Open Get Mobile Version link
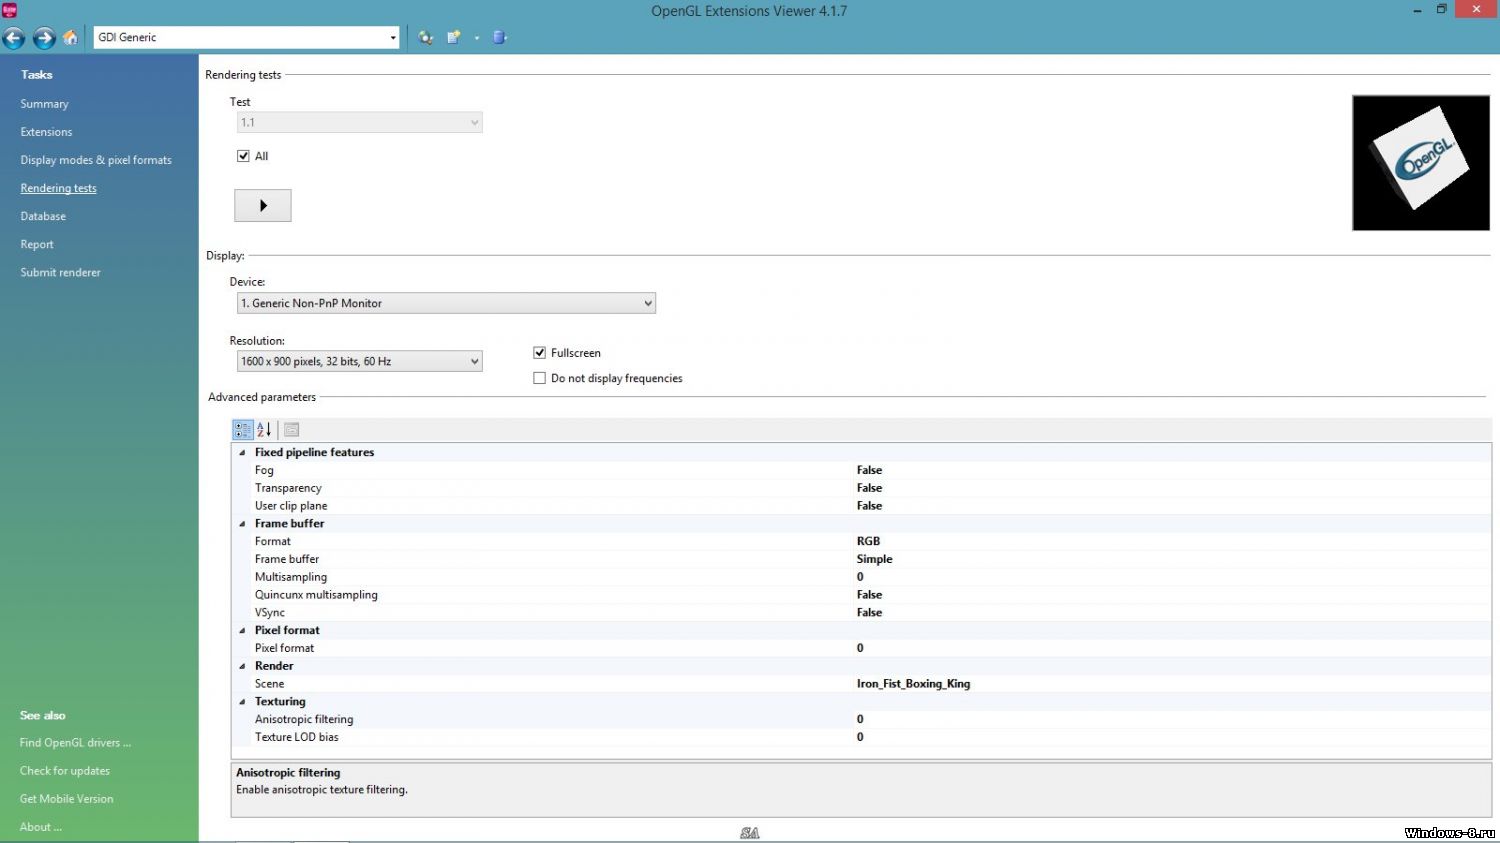1500x843 pixels. tap(66, 799)
